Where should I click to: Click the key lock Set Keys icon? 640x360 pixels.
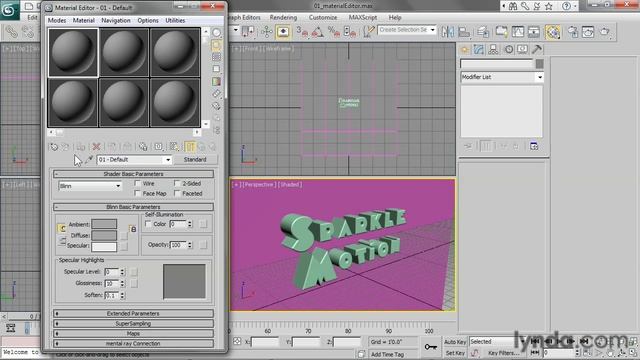click(430, 347)
